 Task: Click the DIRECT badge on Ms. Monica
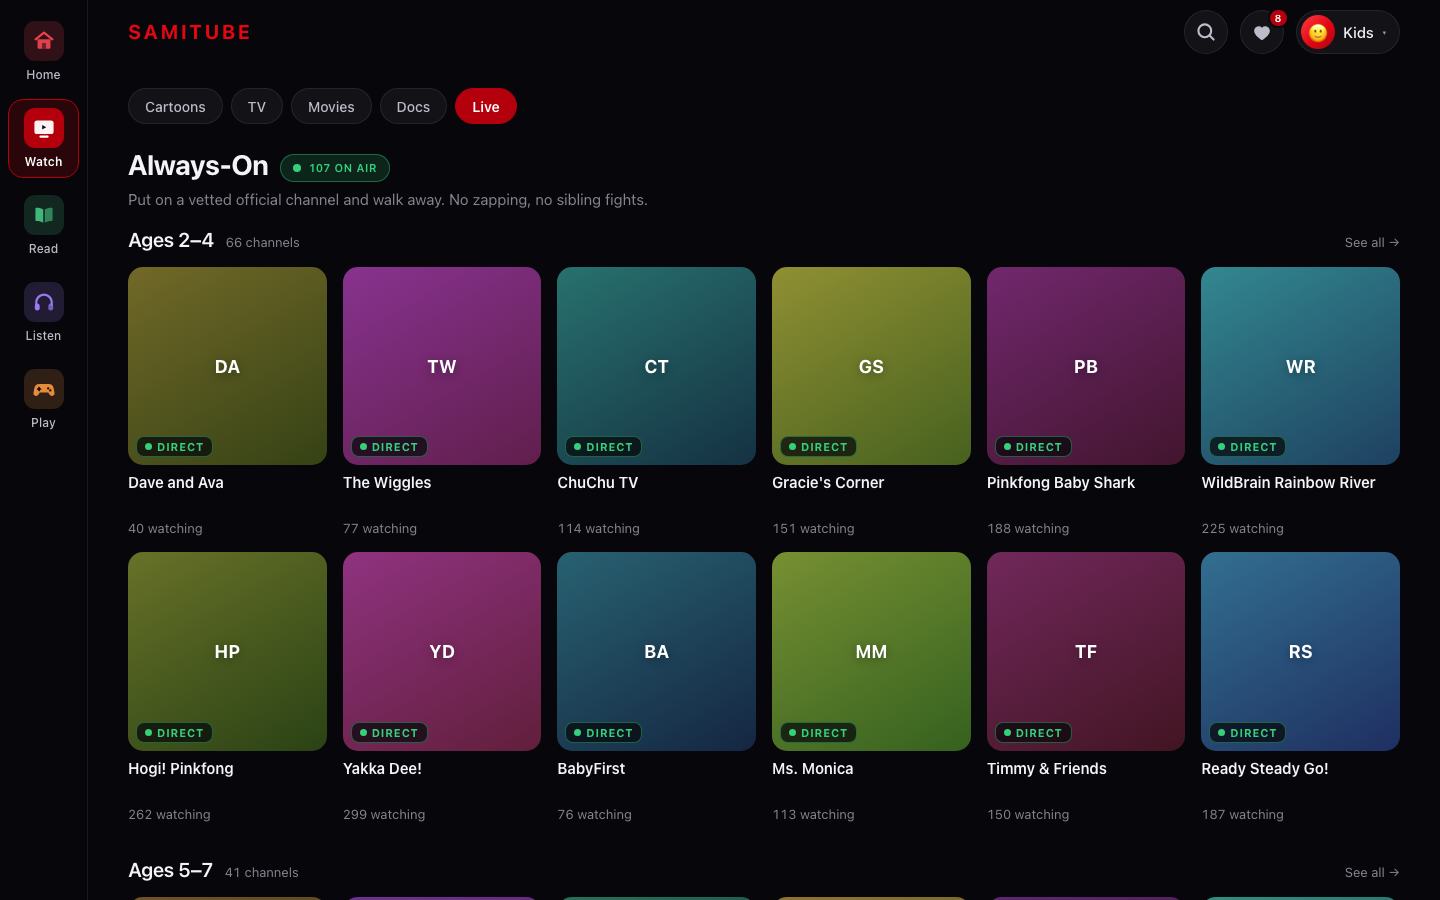[818, 733]
